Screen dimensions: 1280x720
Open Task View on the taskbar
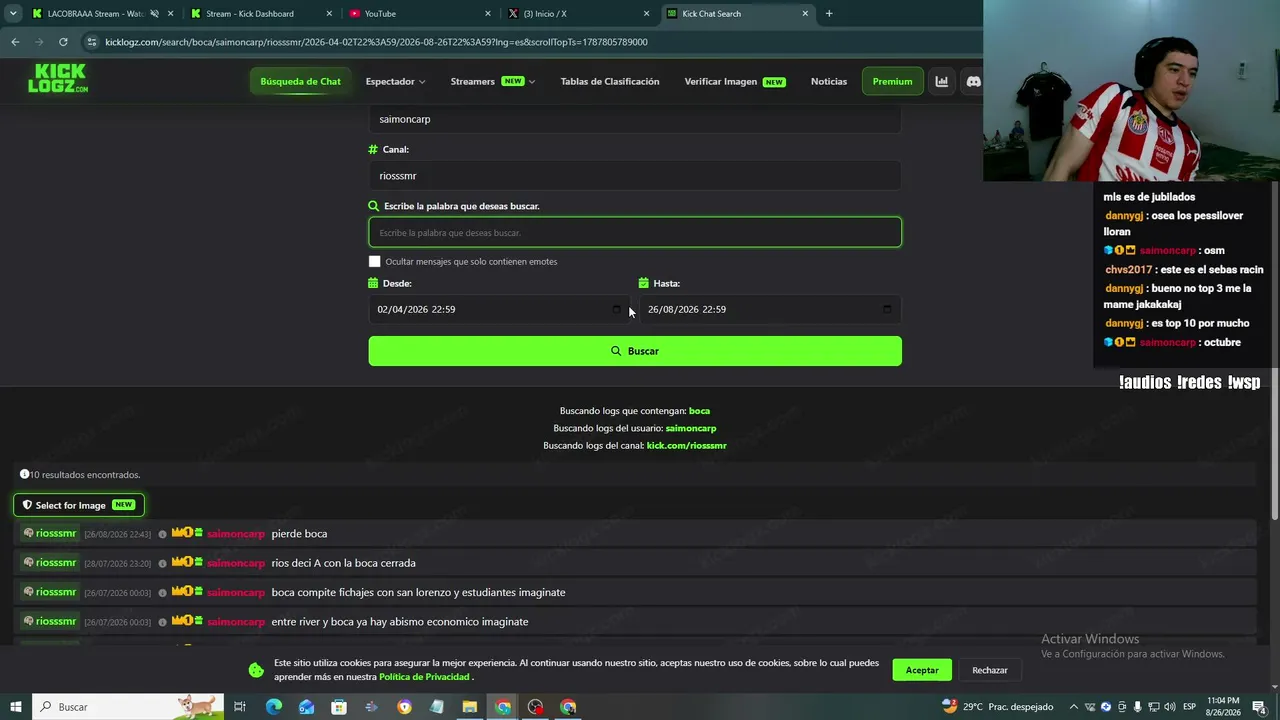tap(240, 707)
